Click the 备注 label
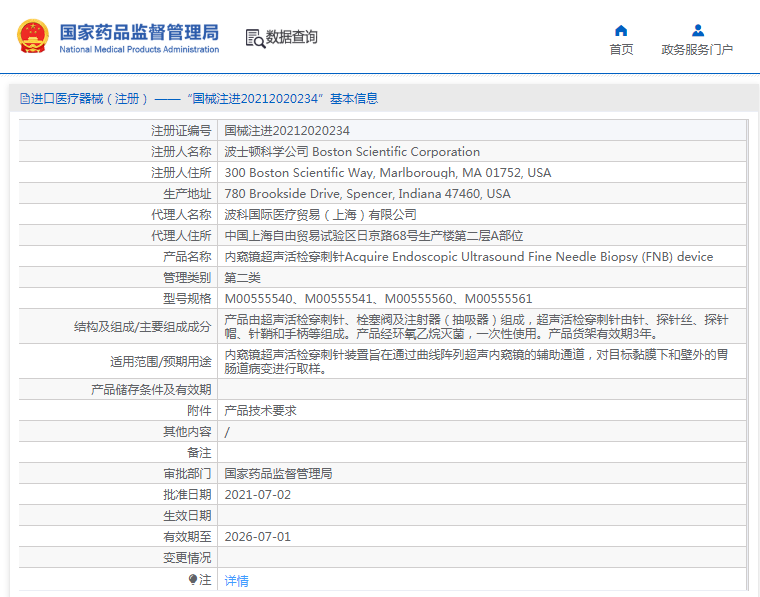The image size is (760, 597). click(x=199, y=453)
